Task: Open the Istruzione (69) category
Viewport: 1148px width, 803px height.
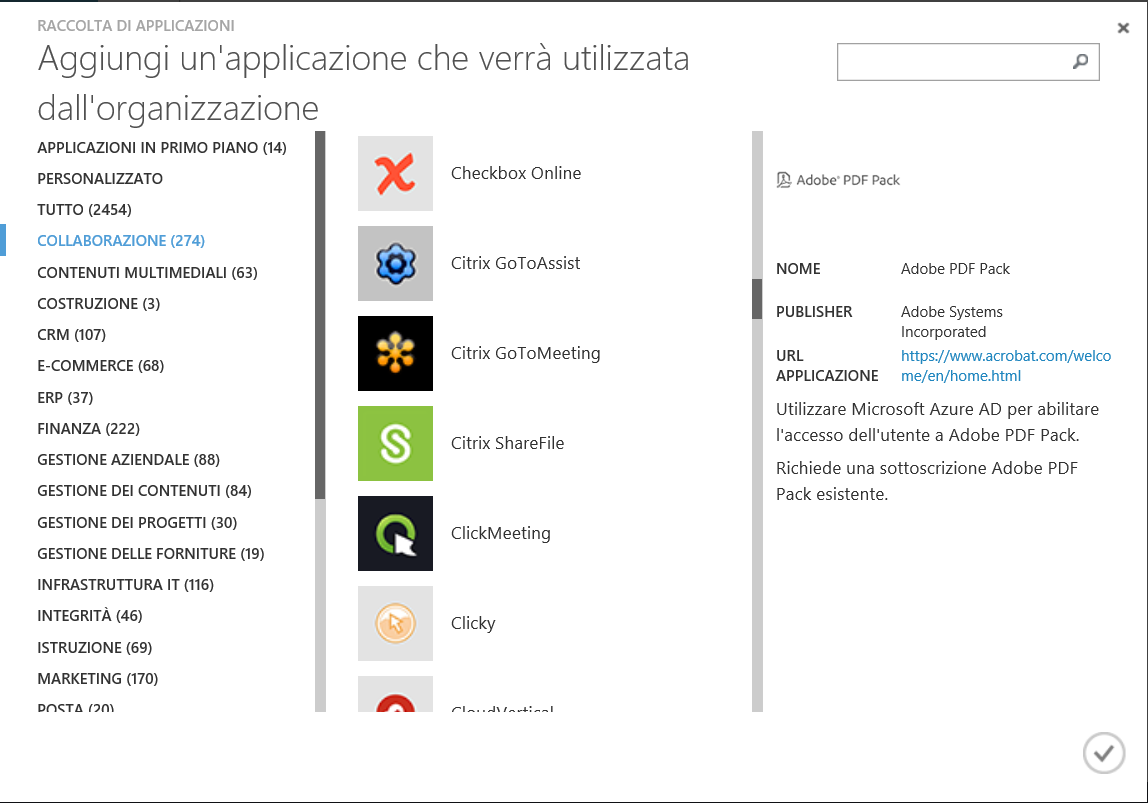Action: (94, 648)
